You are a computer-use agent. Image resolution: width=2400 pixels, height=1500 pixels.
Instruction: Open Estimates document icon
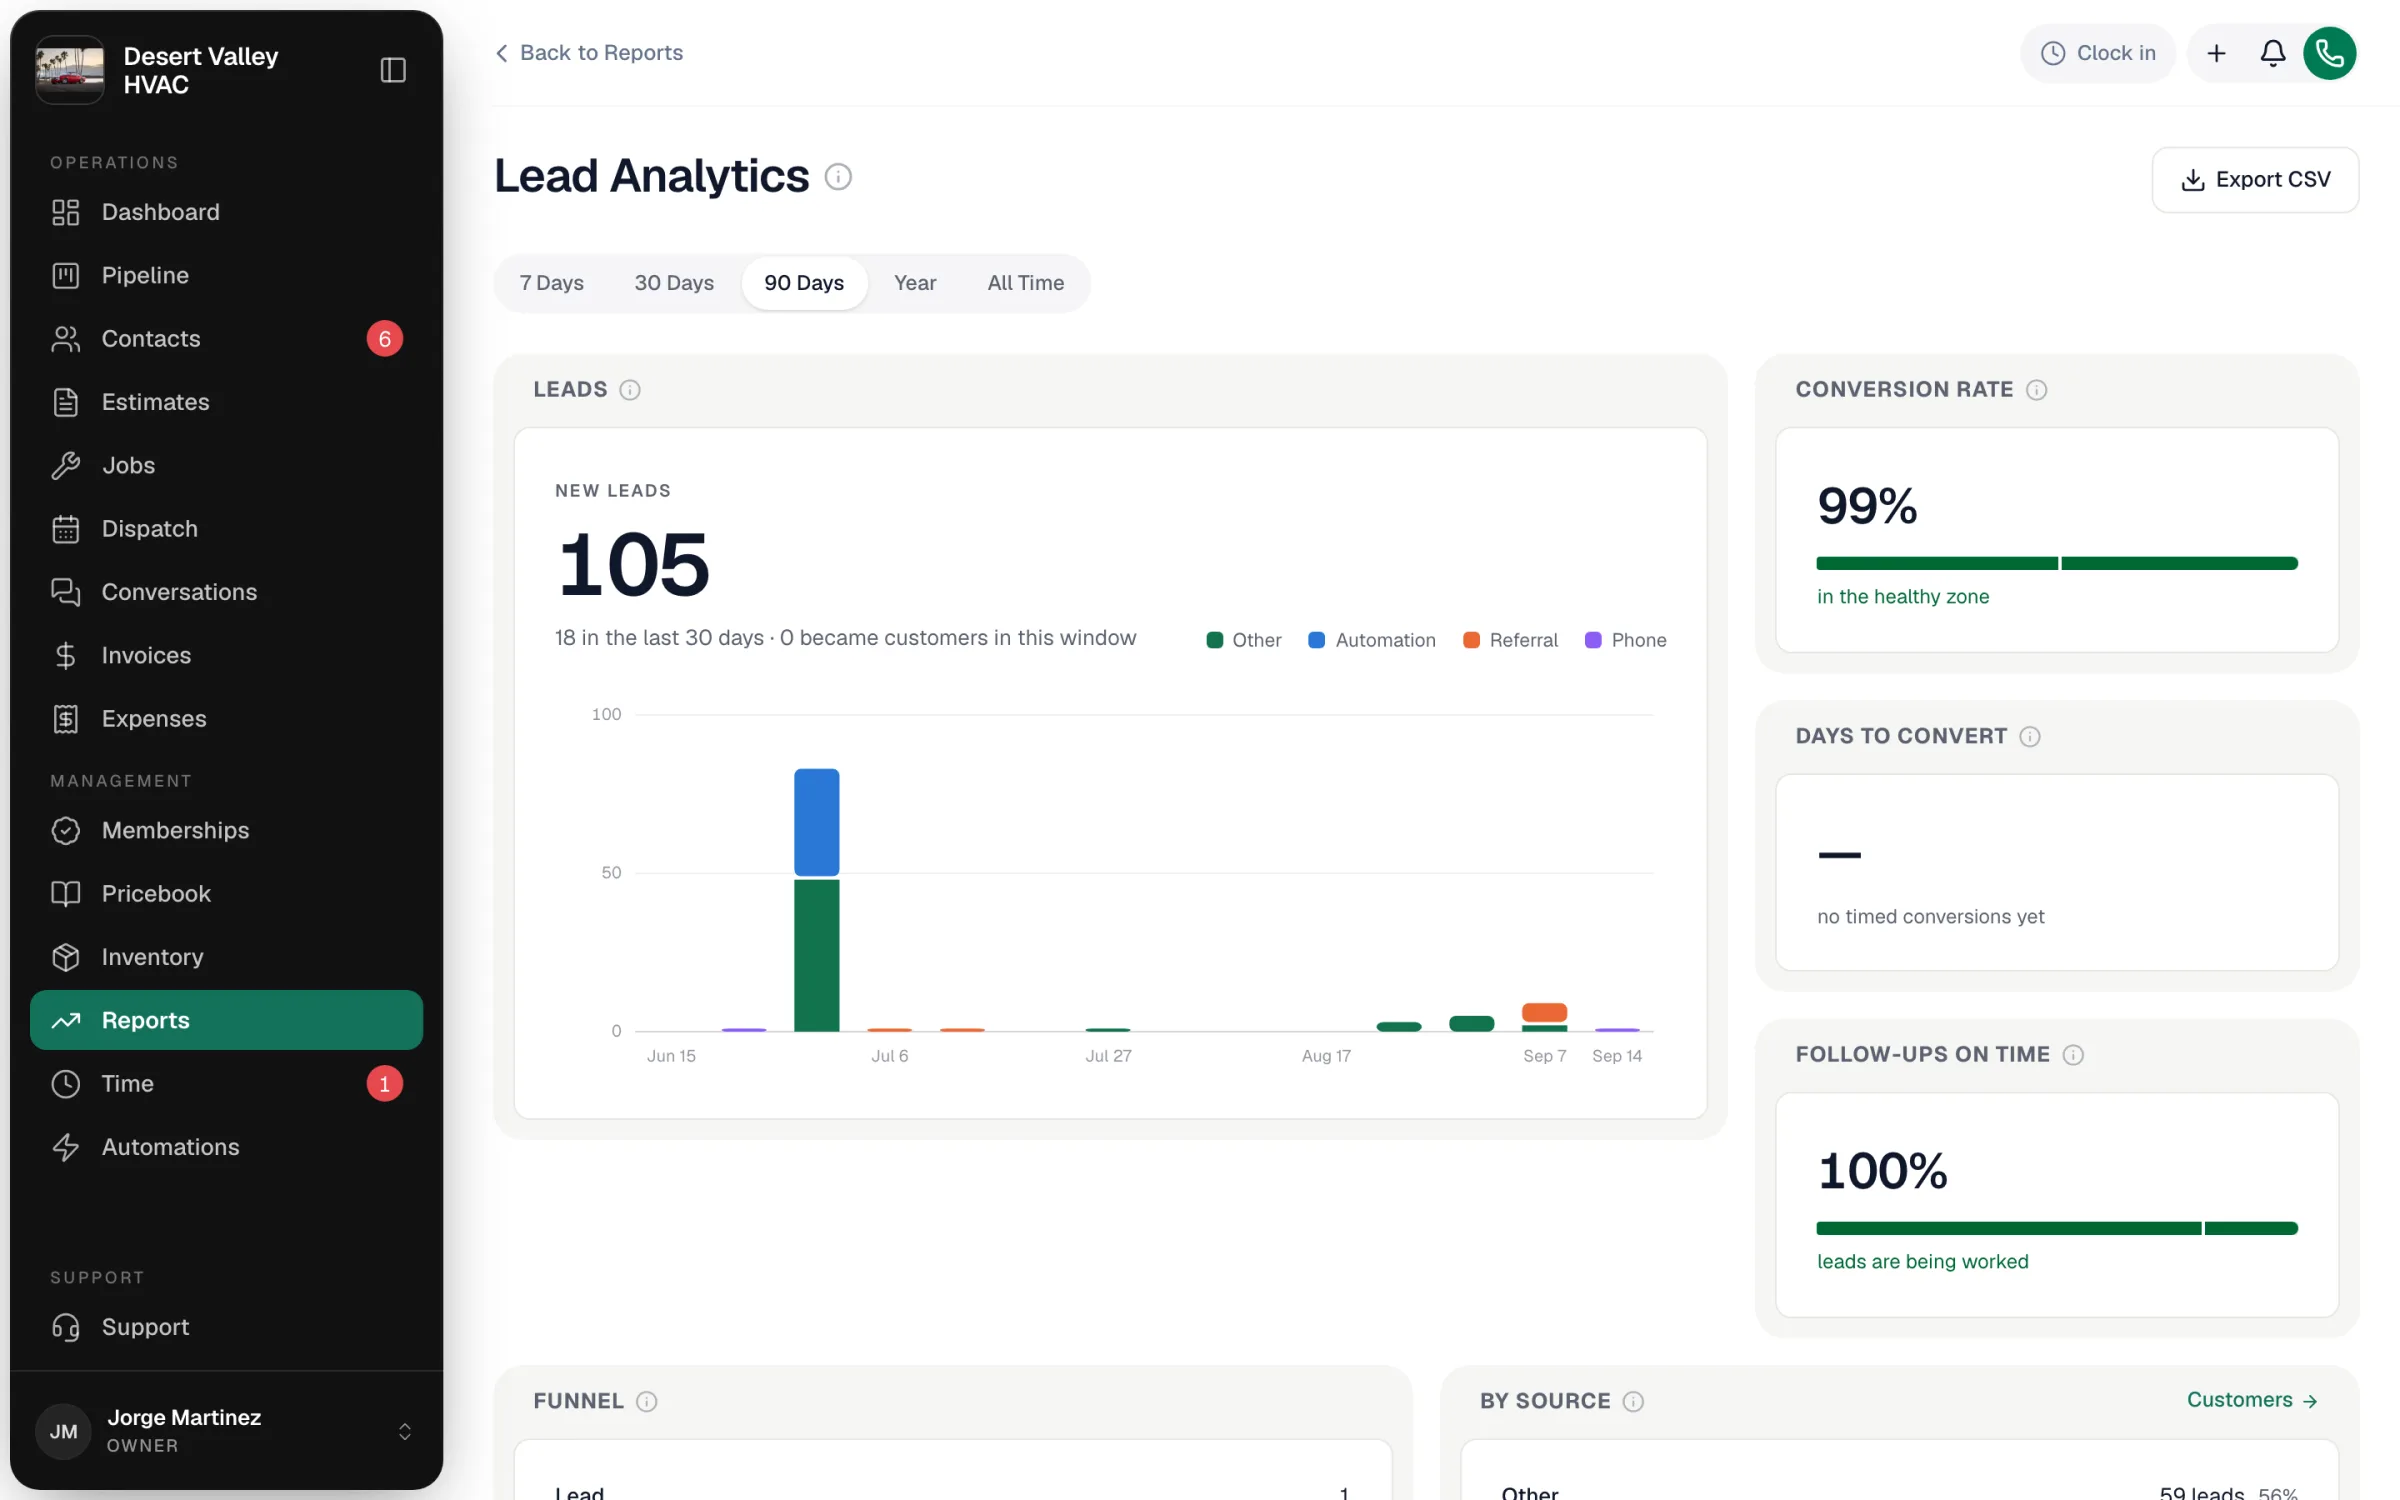66,402
